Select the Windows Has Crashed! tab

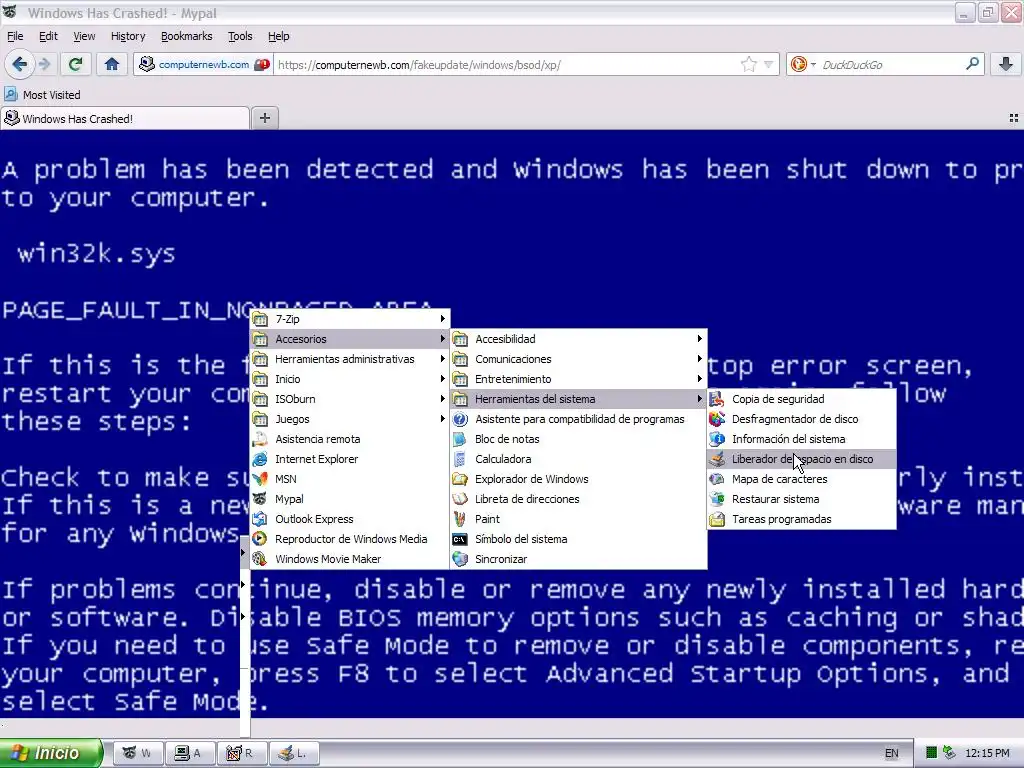[125, 118]
